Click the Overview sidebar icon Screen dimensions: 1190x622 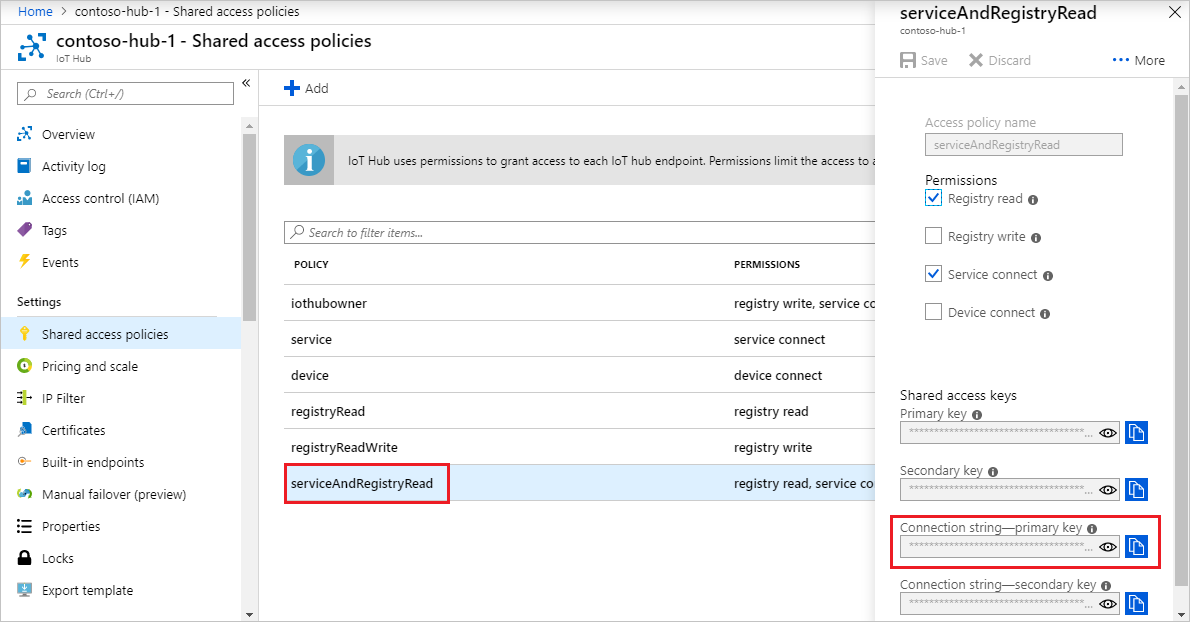pyautogui.click(x=24, y=134)
